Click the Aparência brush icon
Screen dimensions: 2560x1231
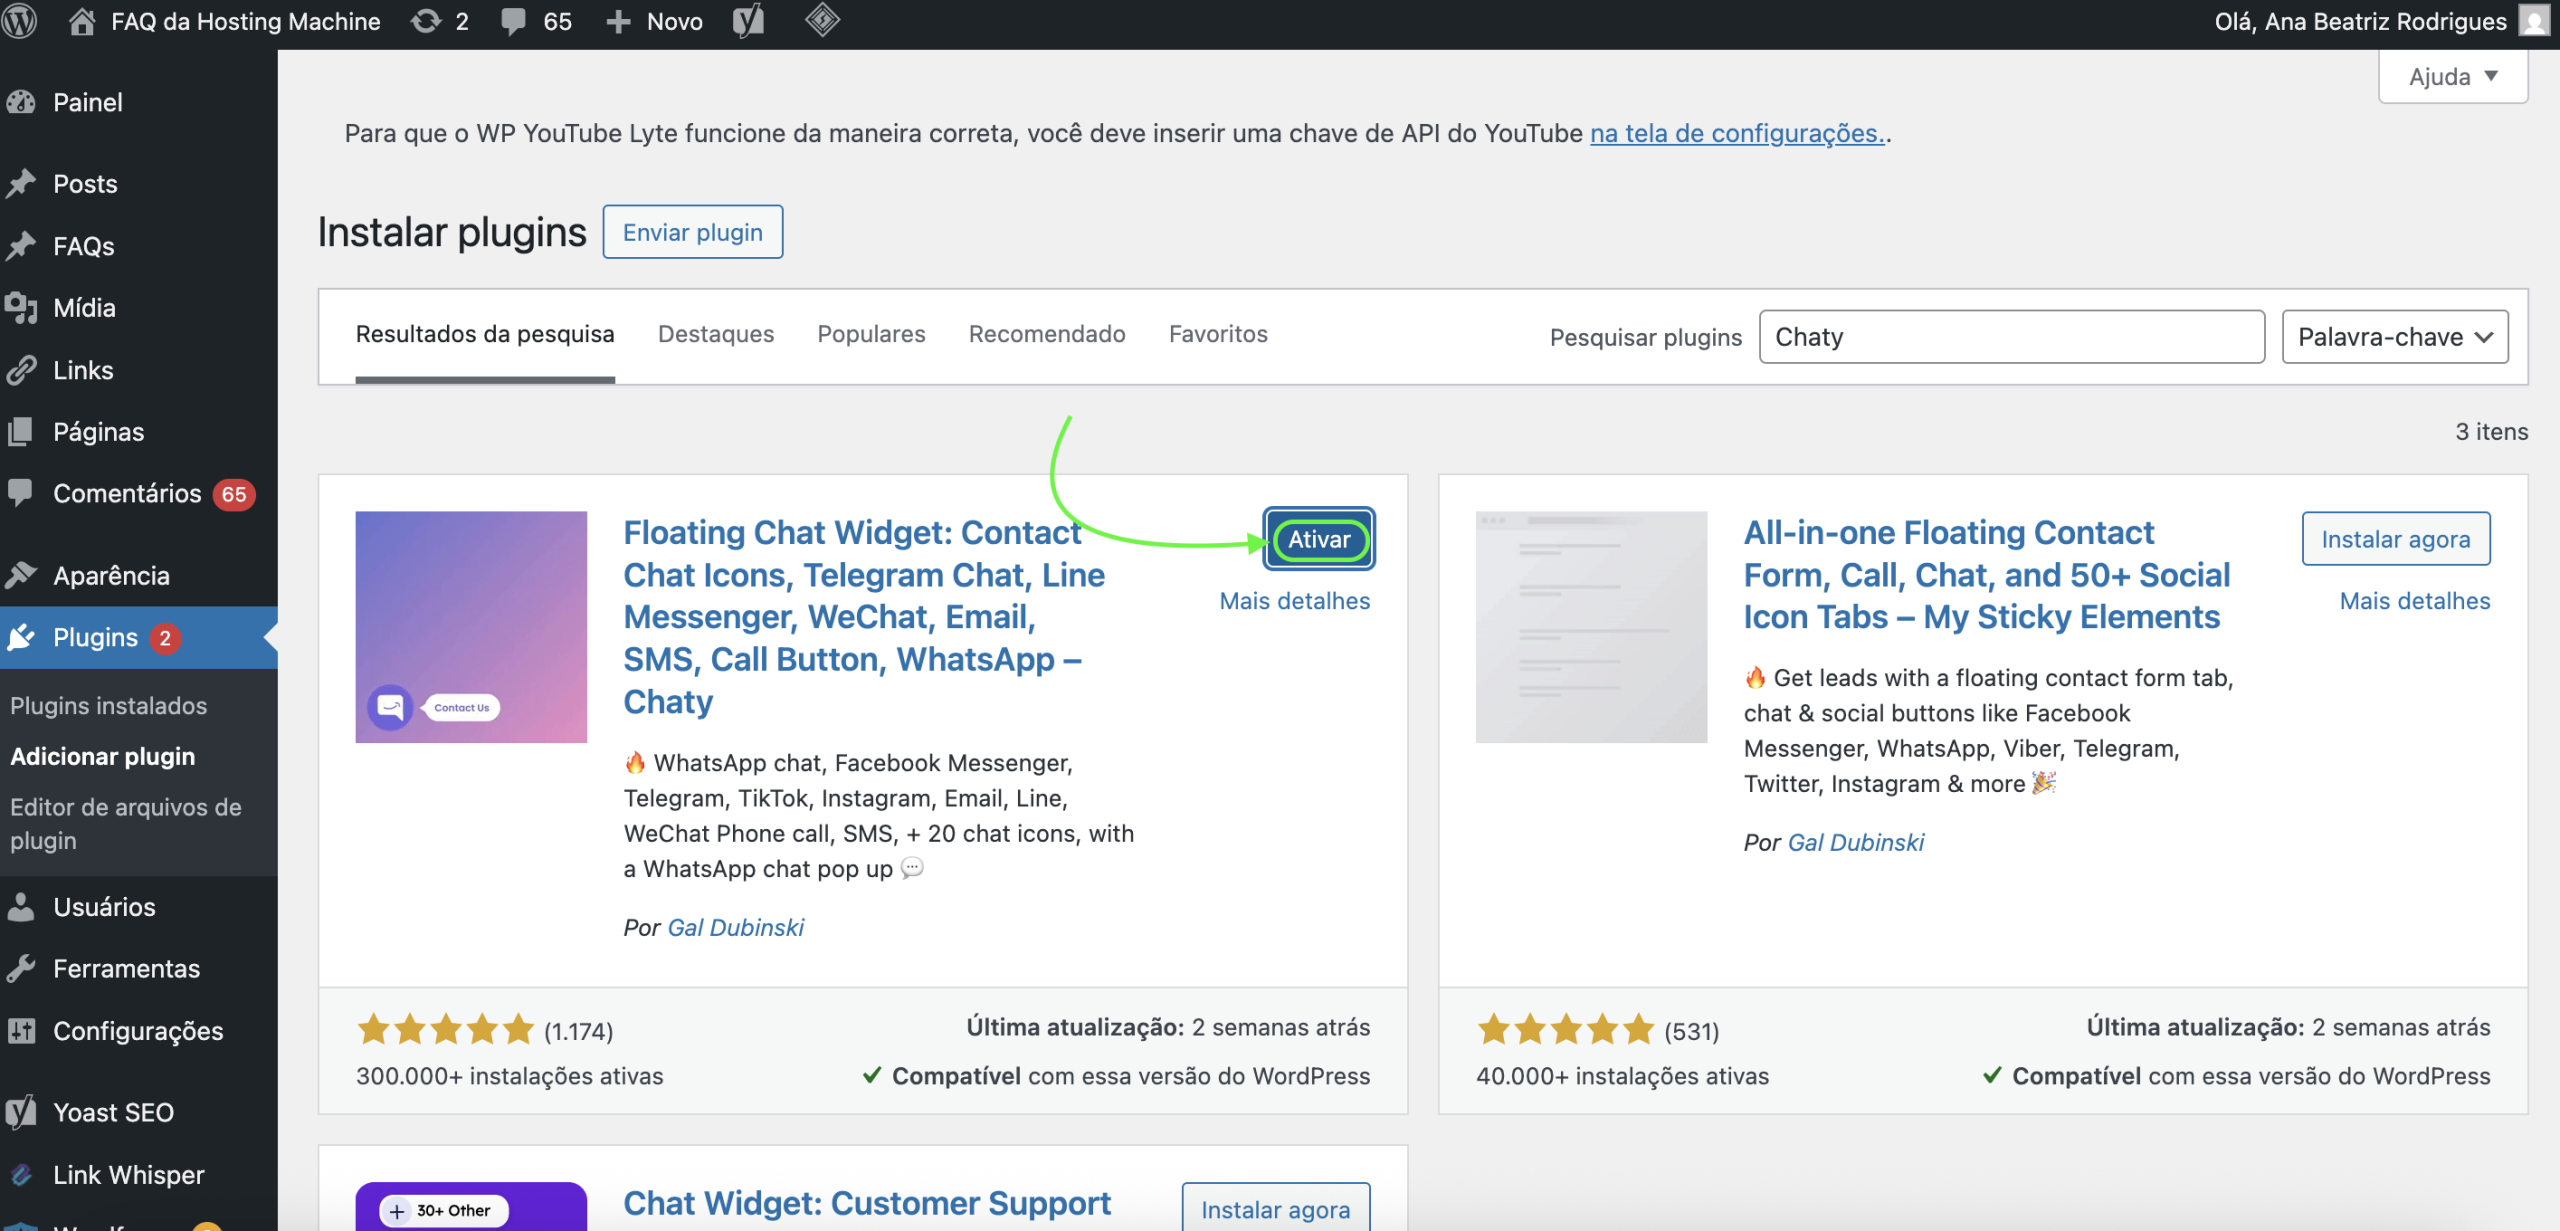[21, 576]
